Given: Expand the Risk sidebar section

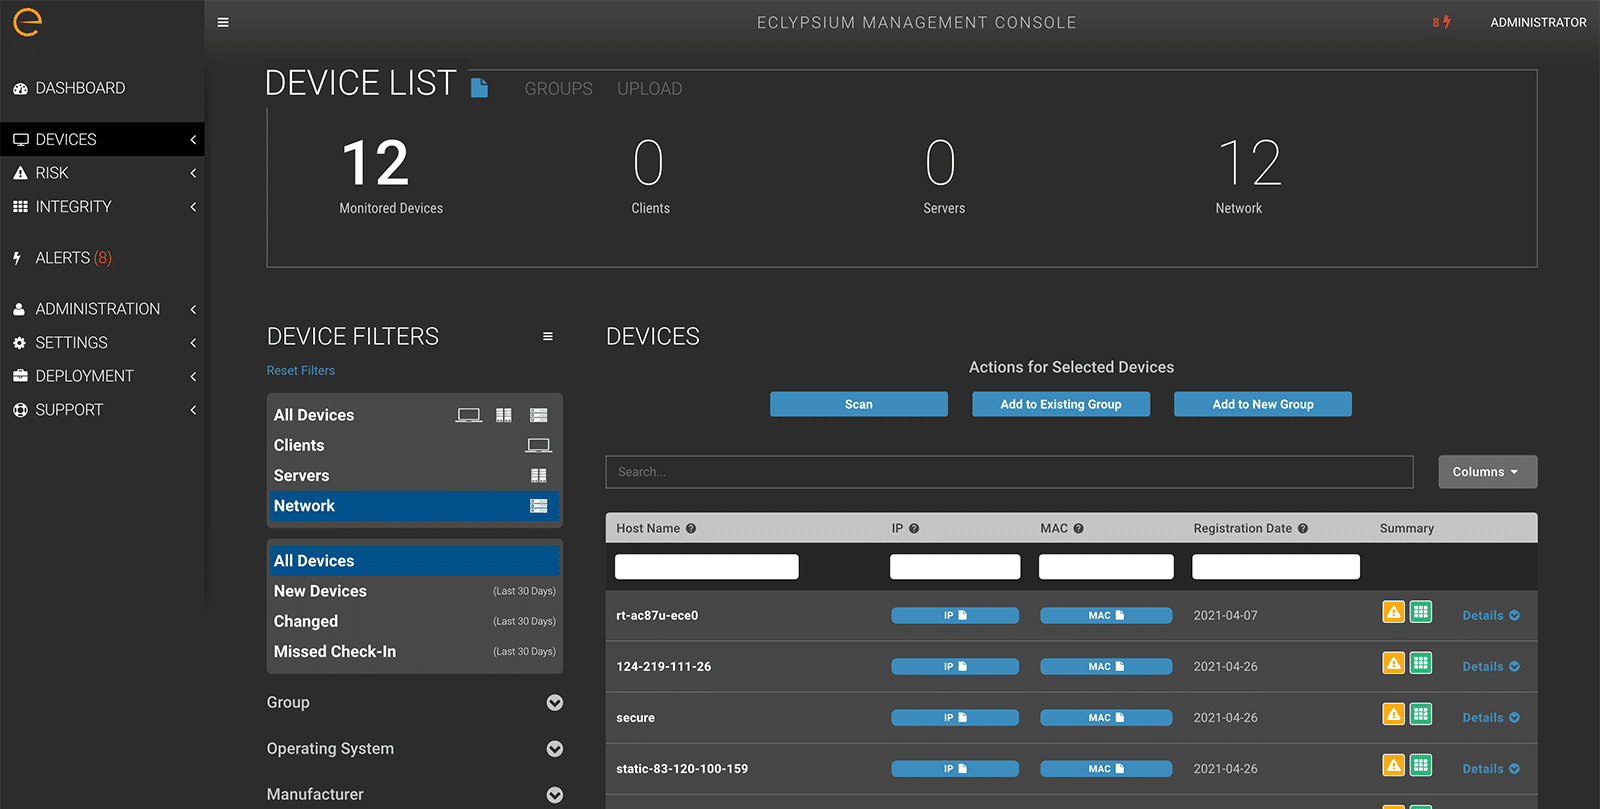Looking at the screenshot, I should point(102,173).
